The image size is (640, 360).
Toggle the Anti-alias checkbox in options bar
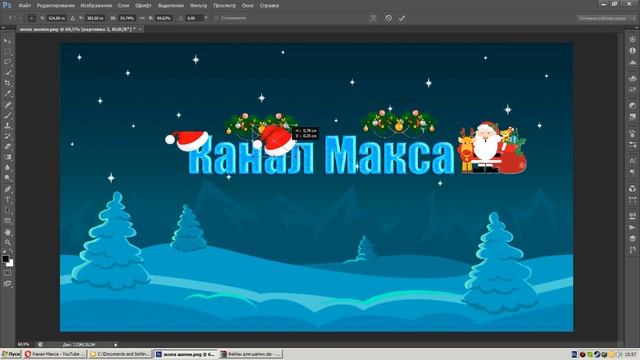pos(217,18)
